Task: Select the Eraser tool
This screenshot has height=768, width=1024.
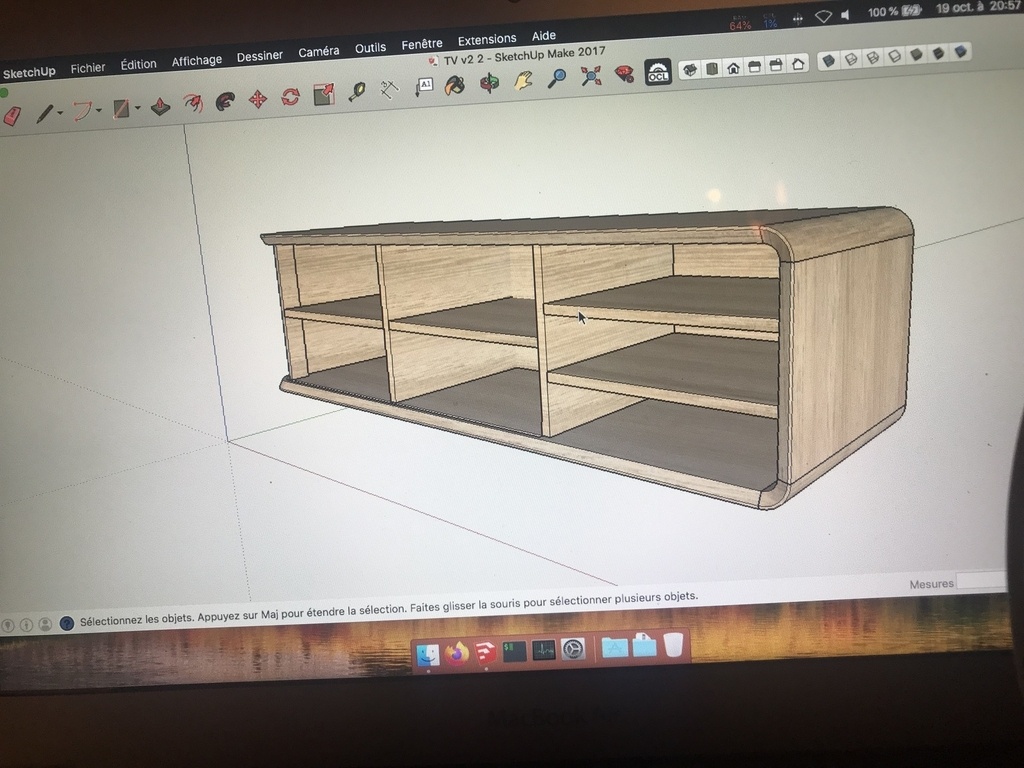Action: [12, 116]
